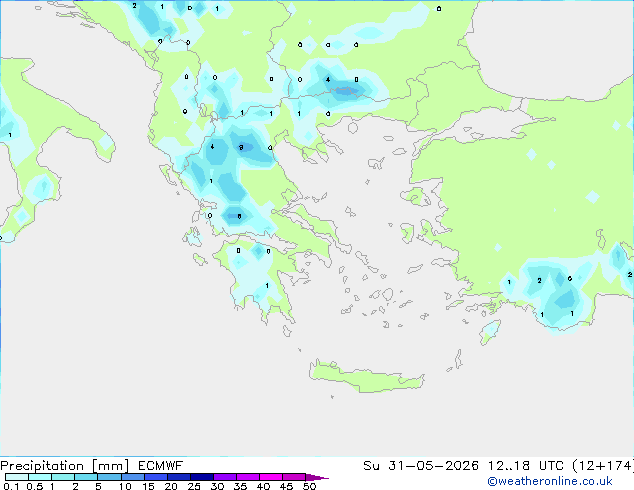Click the violet 30–35 legend swatch

(225, 477)
